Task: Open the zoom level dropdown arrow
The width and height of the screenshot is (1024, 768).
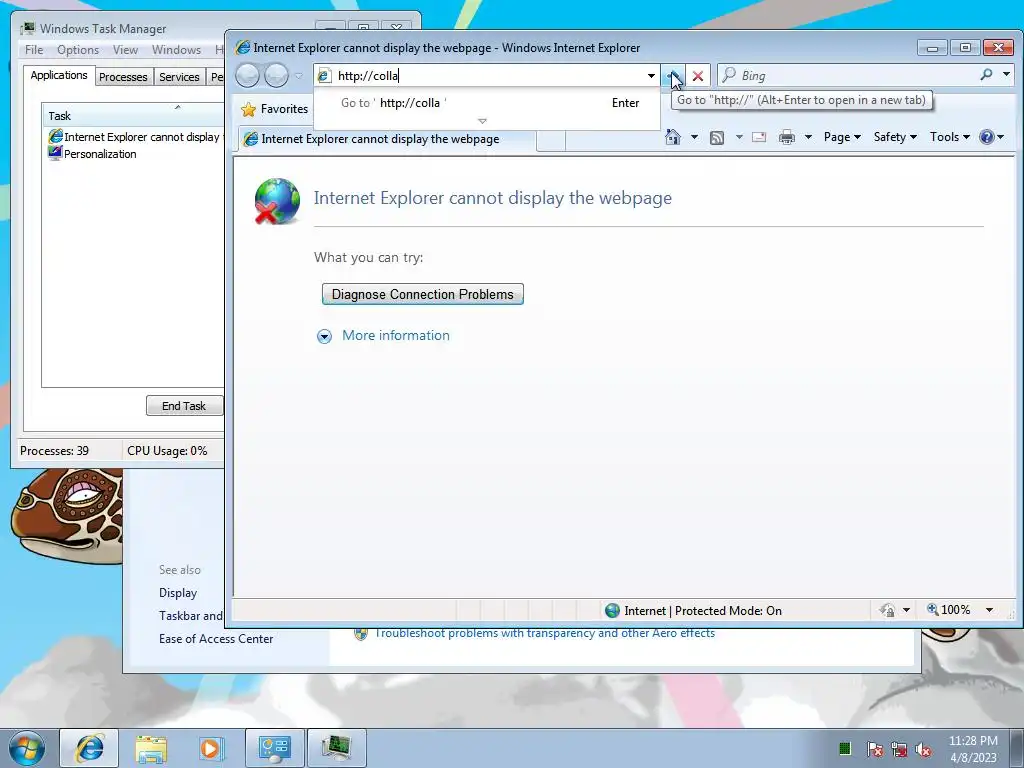Action: click(x=989, y=610)
